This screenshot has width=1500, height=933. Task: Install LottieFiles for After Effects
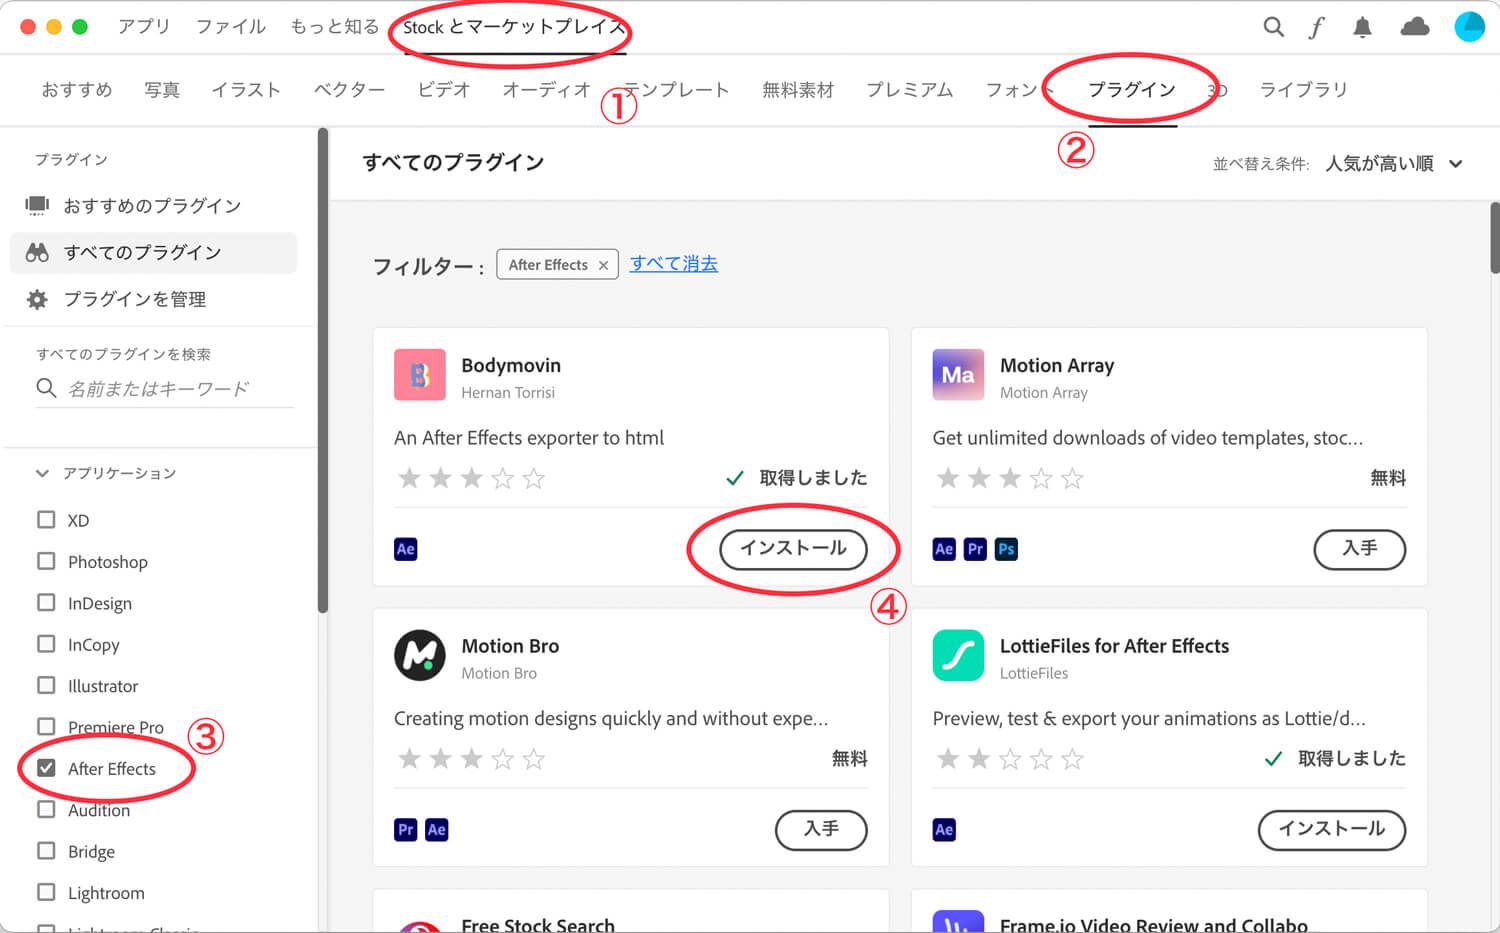1332,830
